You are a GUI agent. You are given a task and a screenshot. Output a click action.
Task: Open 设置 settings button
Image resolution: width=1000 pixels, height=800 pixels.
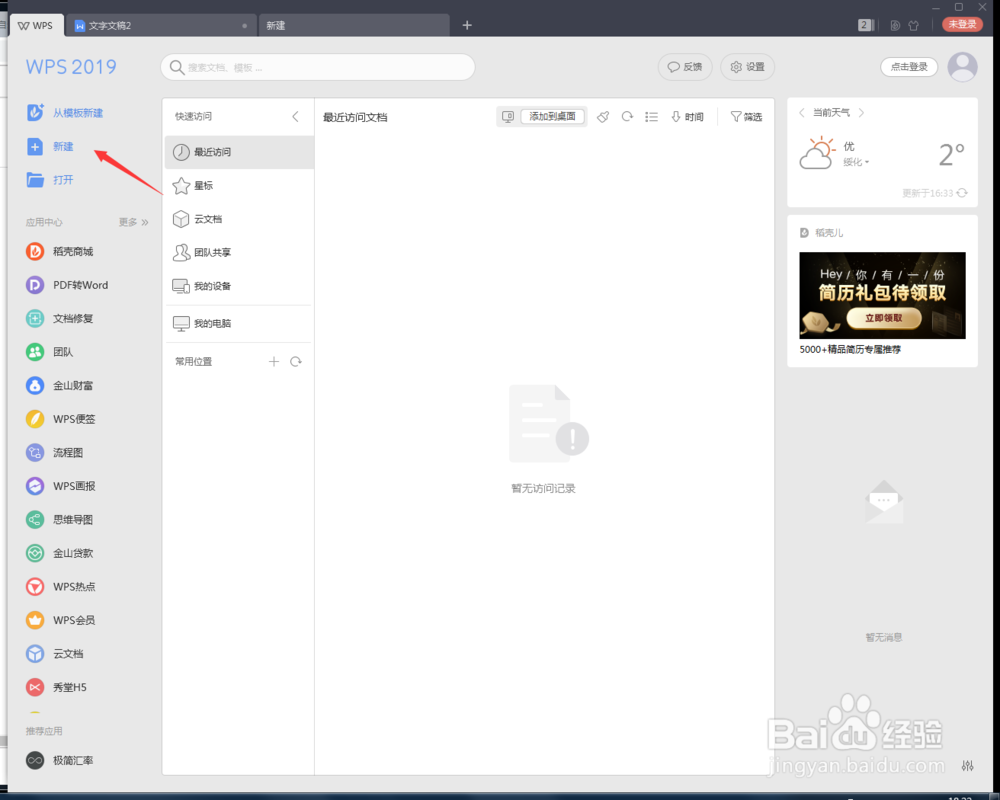(747, 67)
